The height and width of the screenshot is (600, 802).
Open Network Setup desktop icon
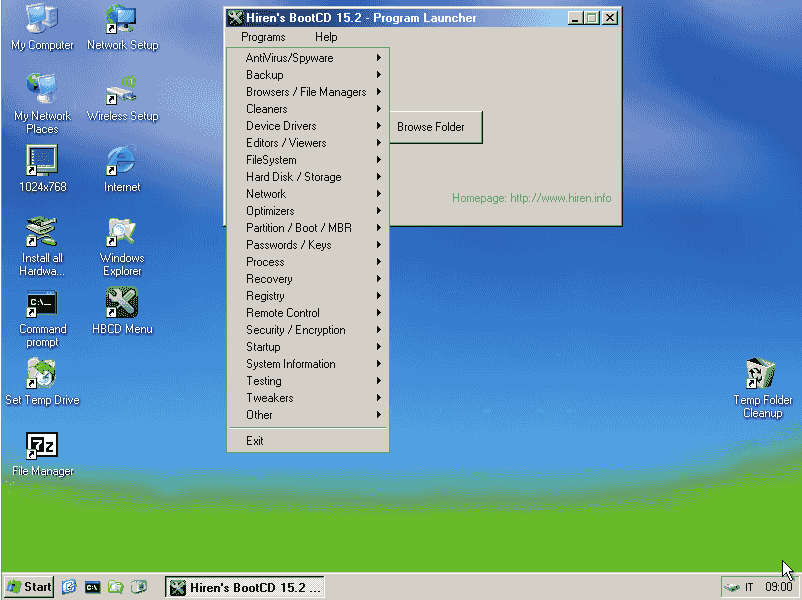coord(122,27)
